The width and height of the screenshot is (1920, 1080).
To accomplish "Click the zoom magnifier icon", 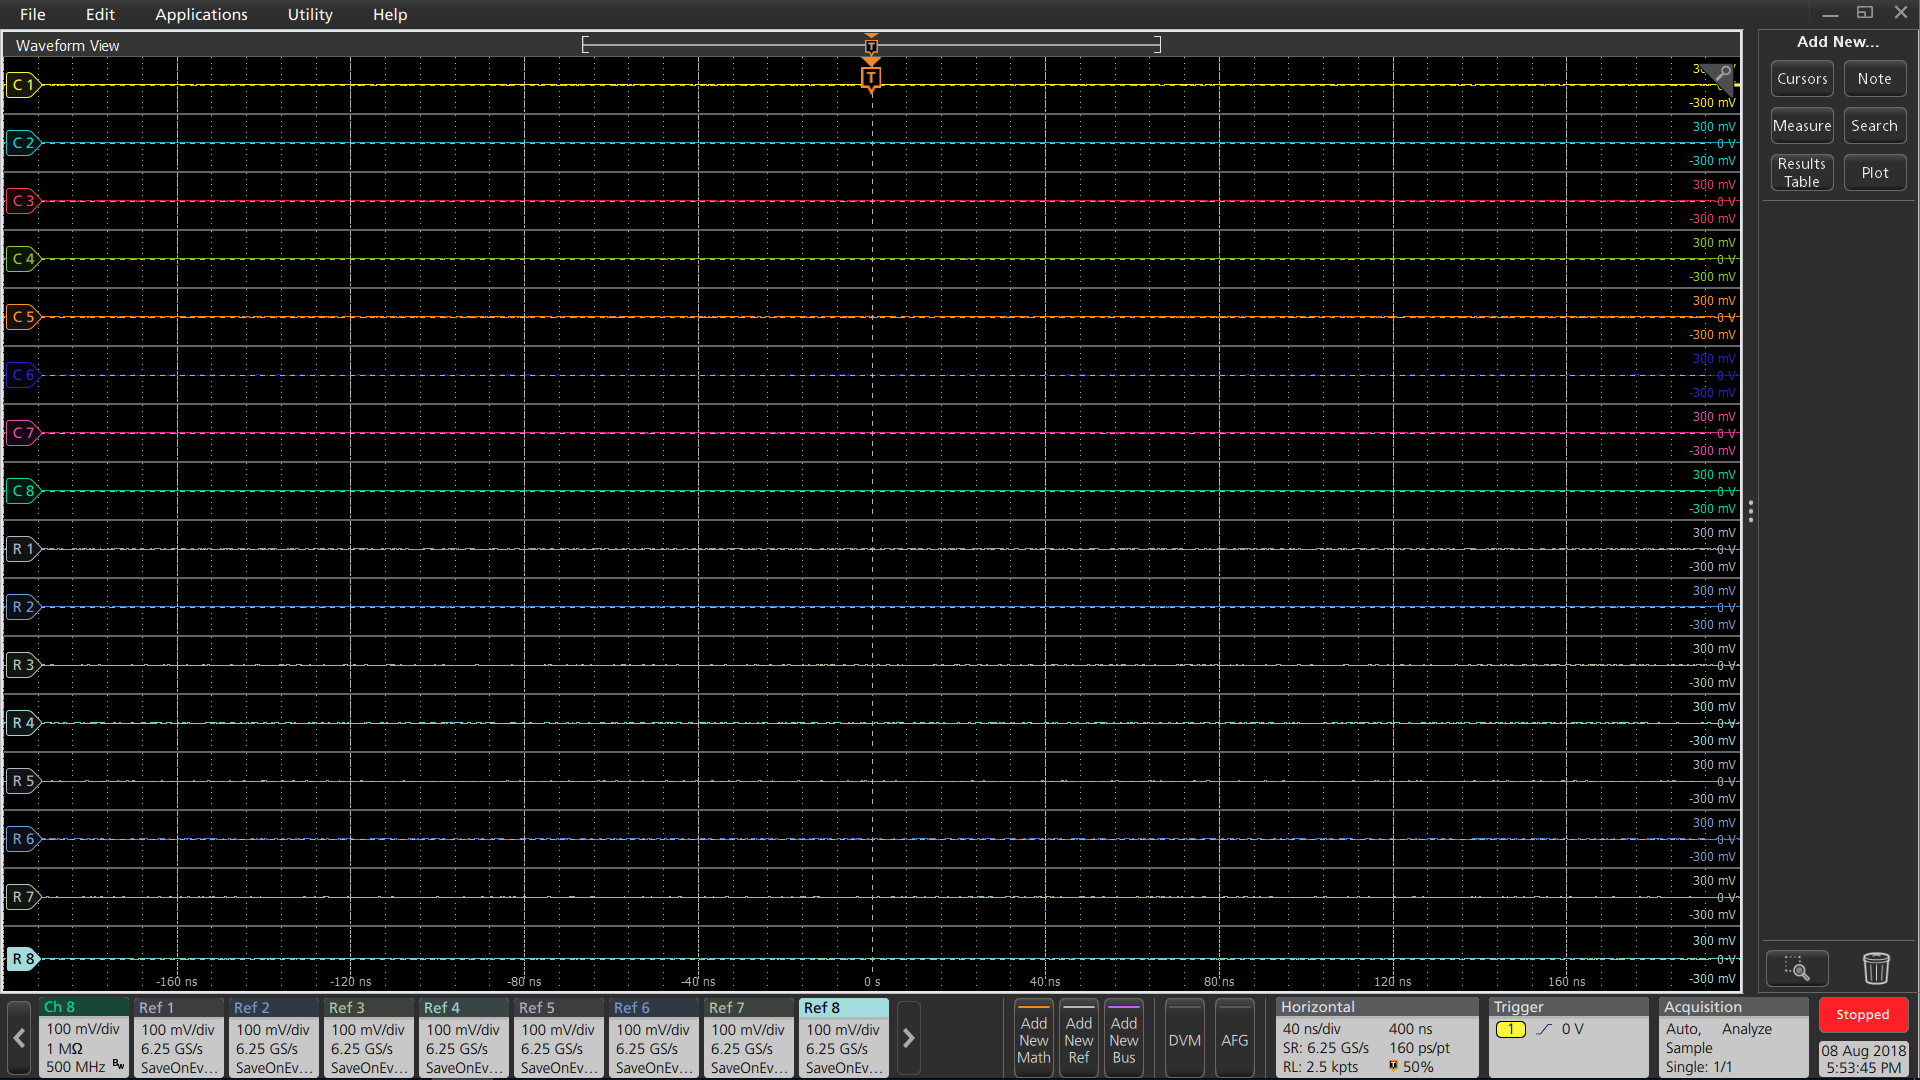I will click(1796, 968).
